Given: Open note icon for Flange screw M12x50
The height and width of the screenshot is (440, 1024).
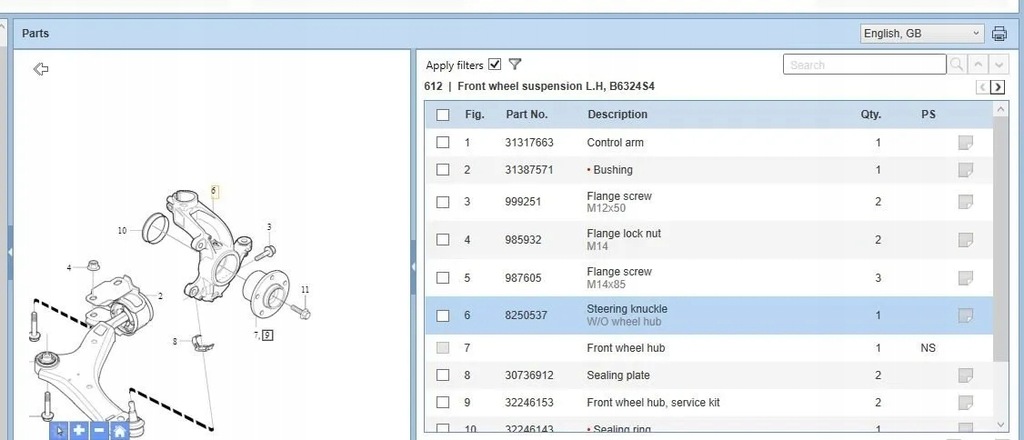Looking at the screenshot, I should (965, 202).
